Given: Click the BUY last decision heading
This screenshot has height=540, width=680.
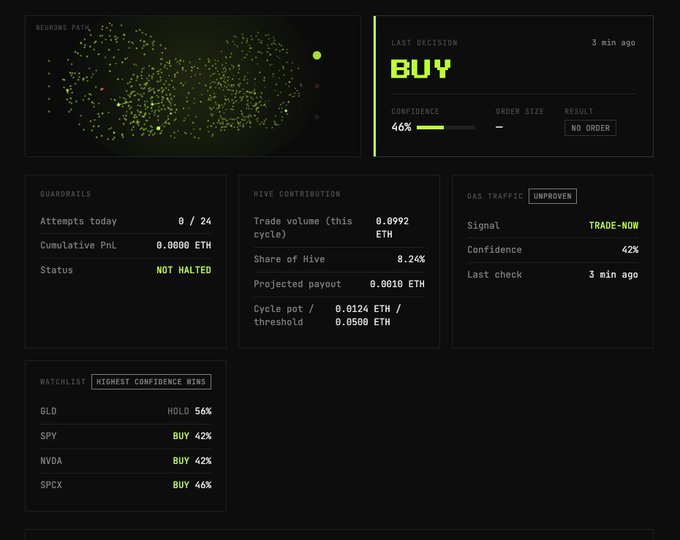Looking at the screenshot, I should [x=421, y=69].
